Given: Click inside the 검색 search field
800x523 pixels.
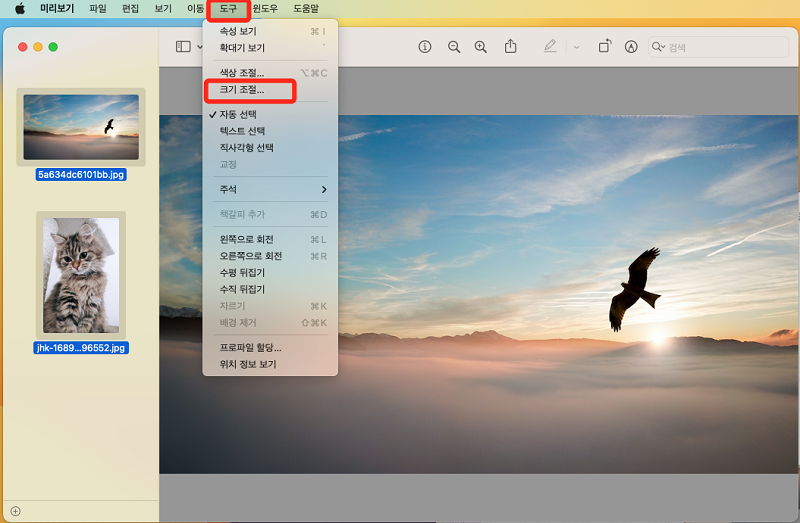Looking at the screenshot, I should pyautogui.click(x=720, y=47).
